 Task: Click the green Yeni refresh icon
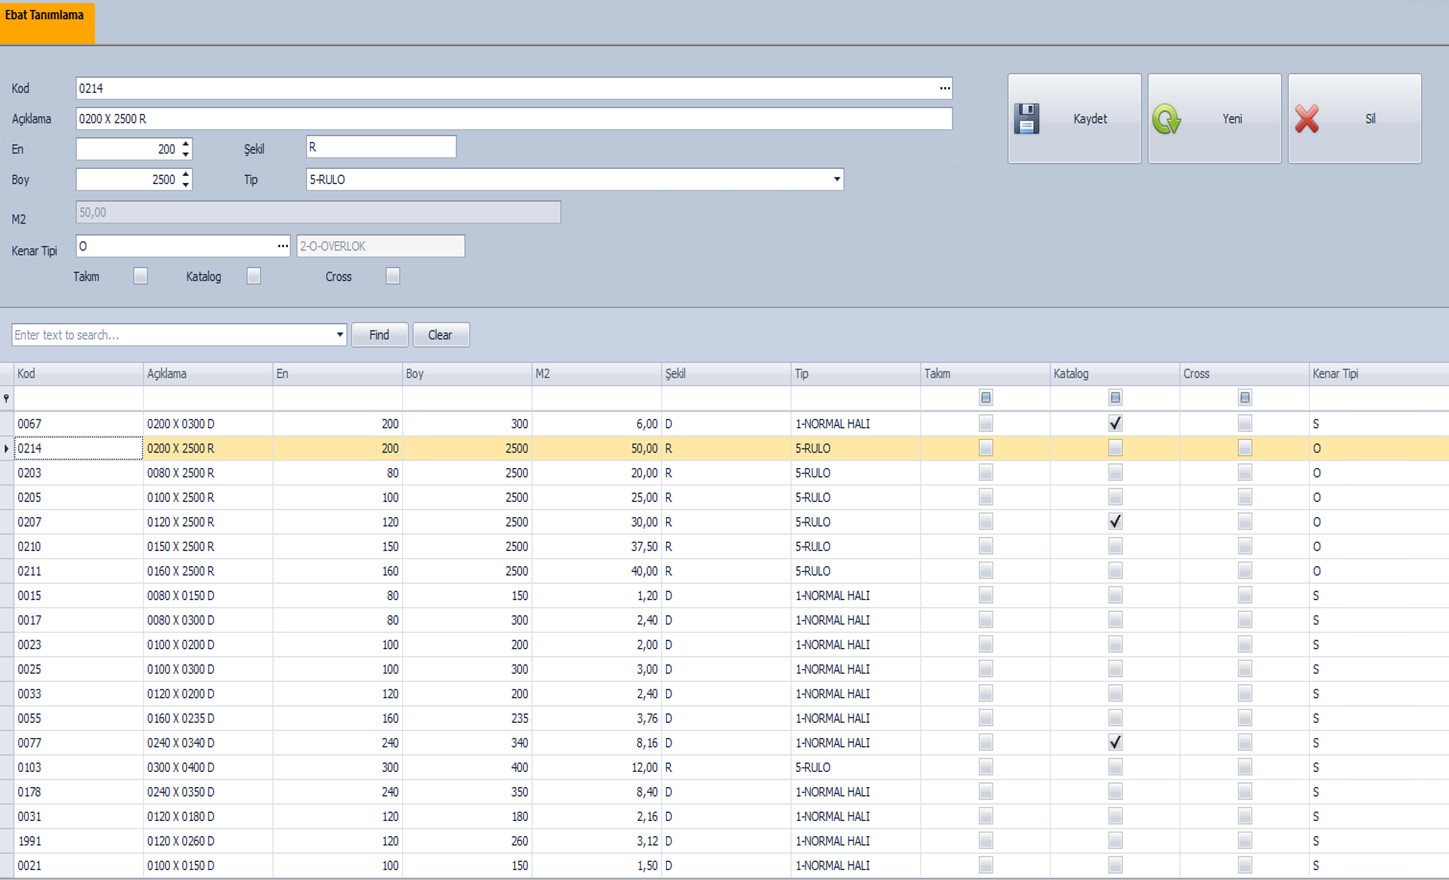(1167, 119)
